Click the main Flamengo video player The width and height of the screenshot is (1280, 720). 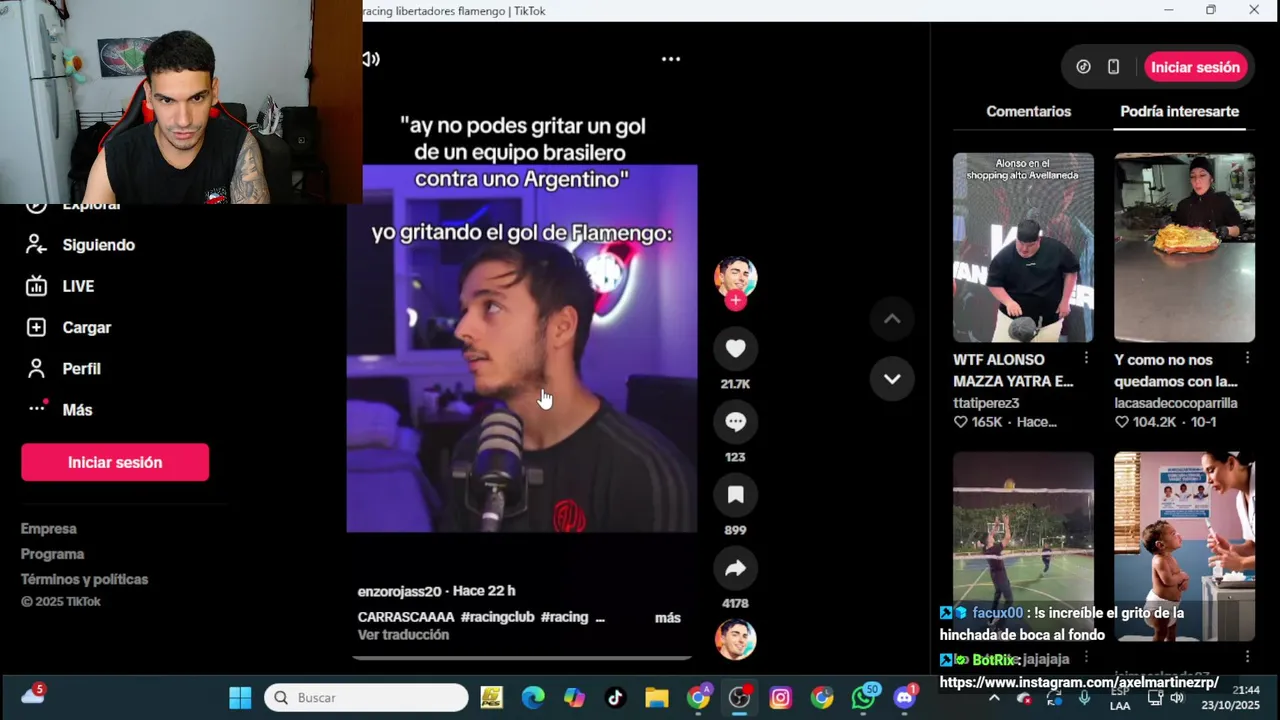(521, 348)
